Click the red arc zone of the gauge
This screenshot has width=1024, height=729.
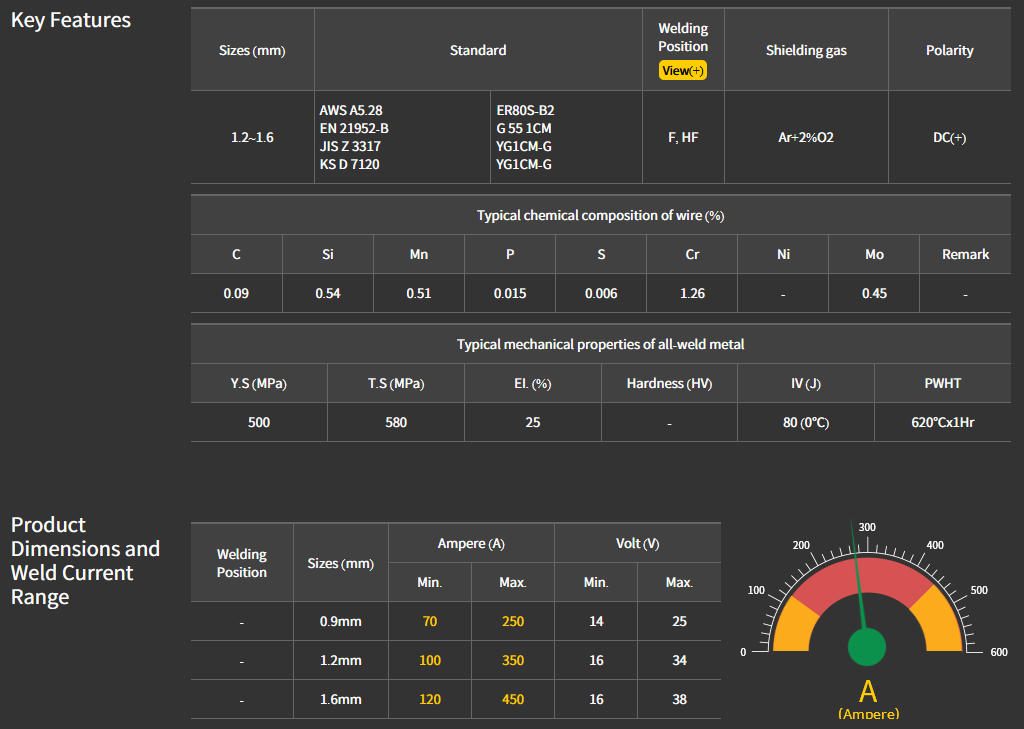point(868,579)
